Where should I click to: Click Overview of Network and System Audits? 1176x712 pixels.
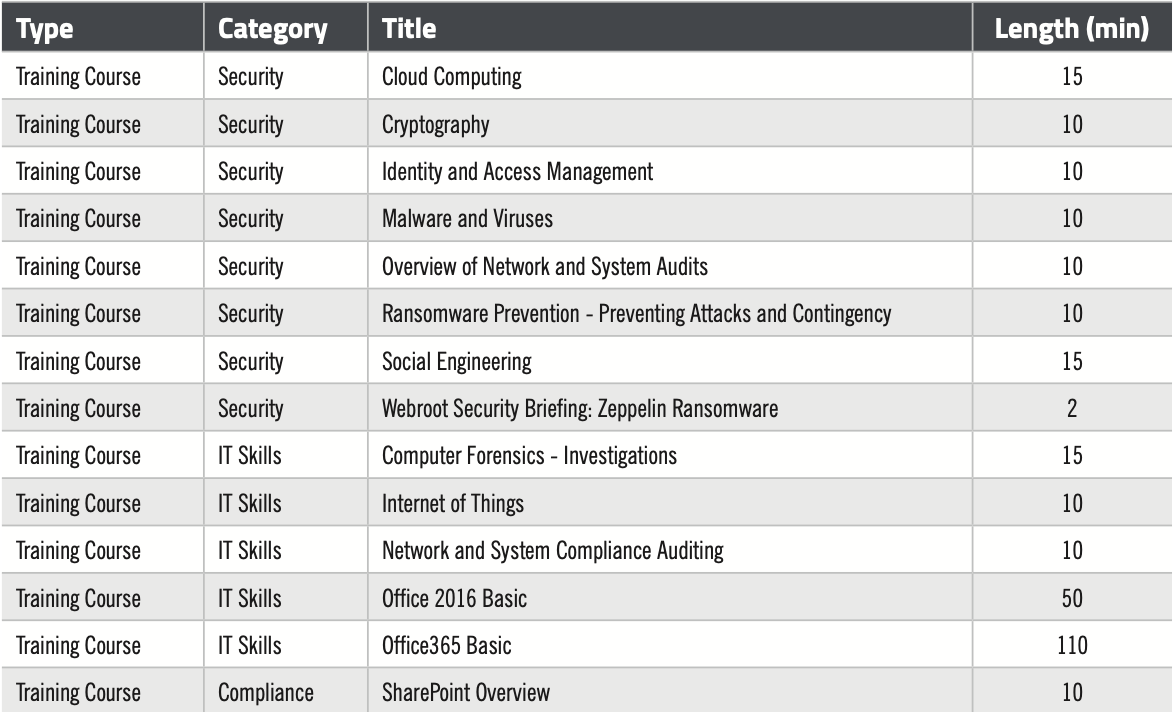pos(544,266)
